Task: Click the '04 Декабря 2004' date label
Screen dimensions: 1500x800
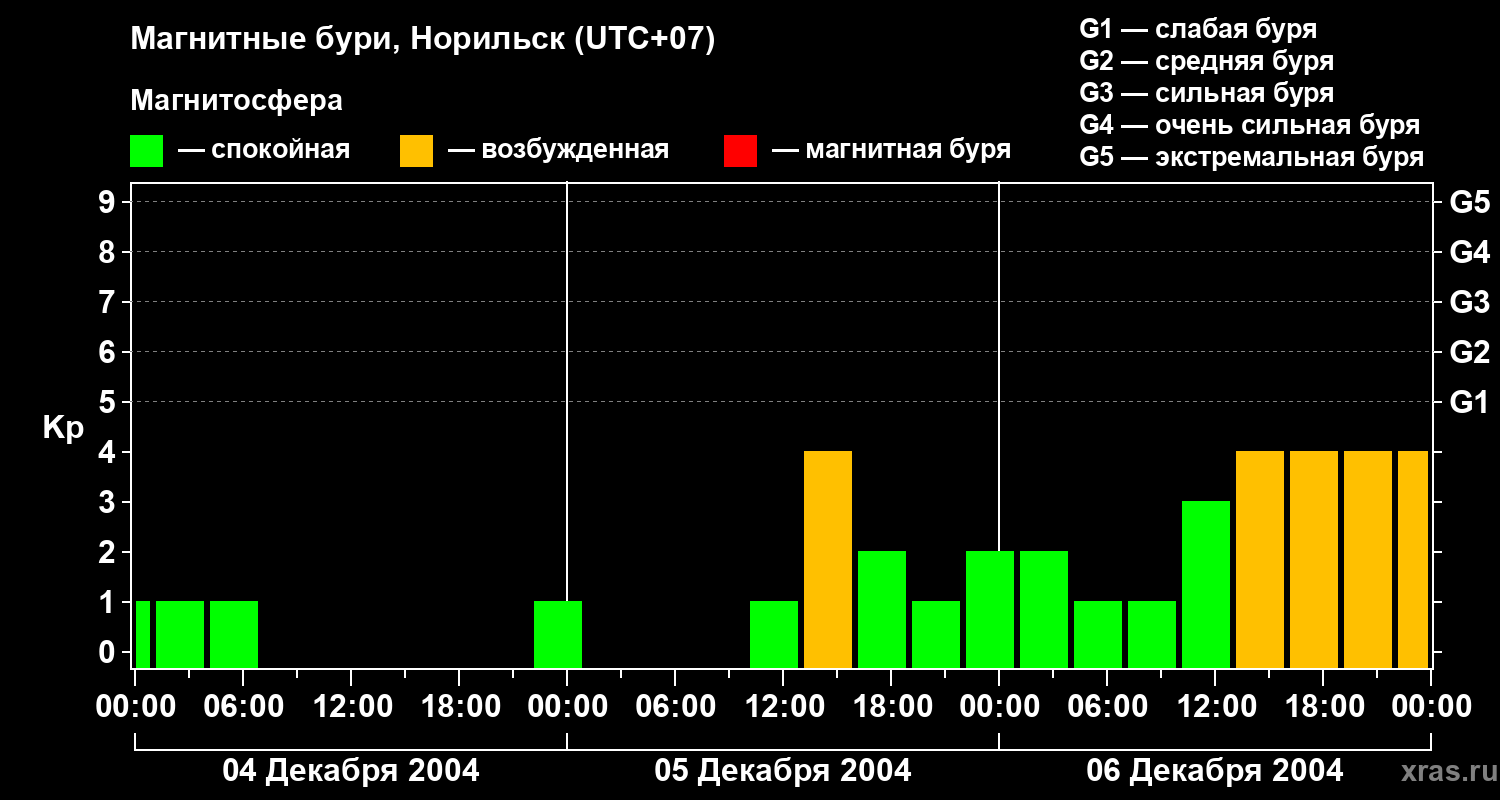Action: [x=350, y=771]
